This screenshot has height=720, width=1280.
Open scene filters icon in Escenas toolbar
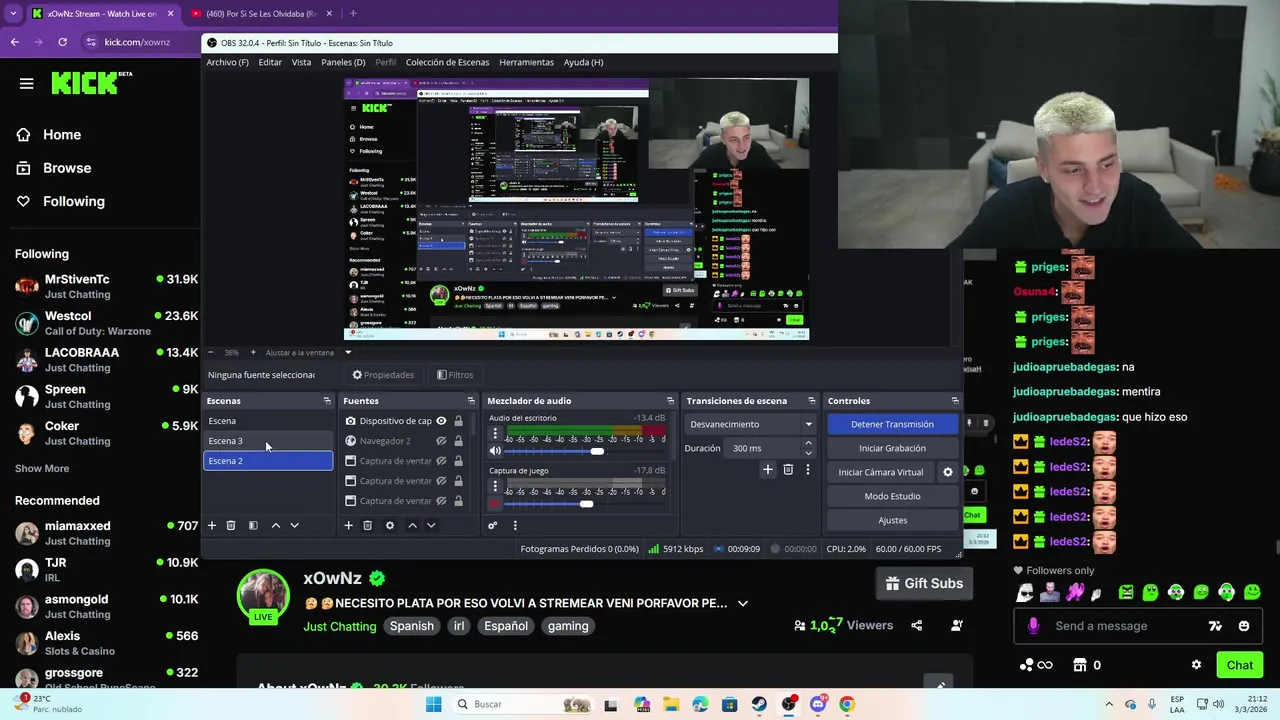tap(253, 525)
